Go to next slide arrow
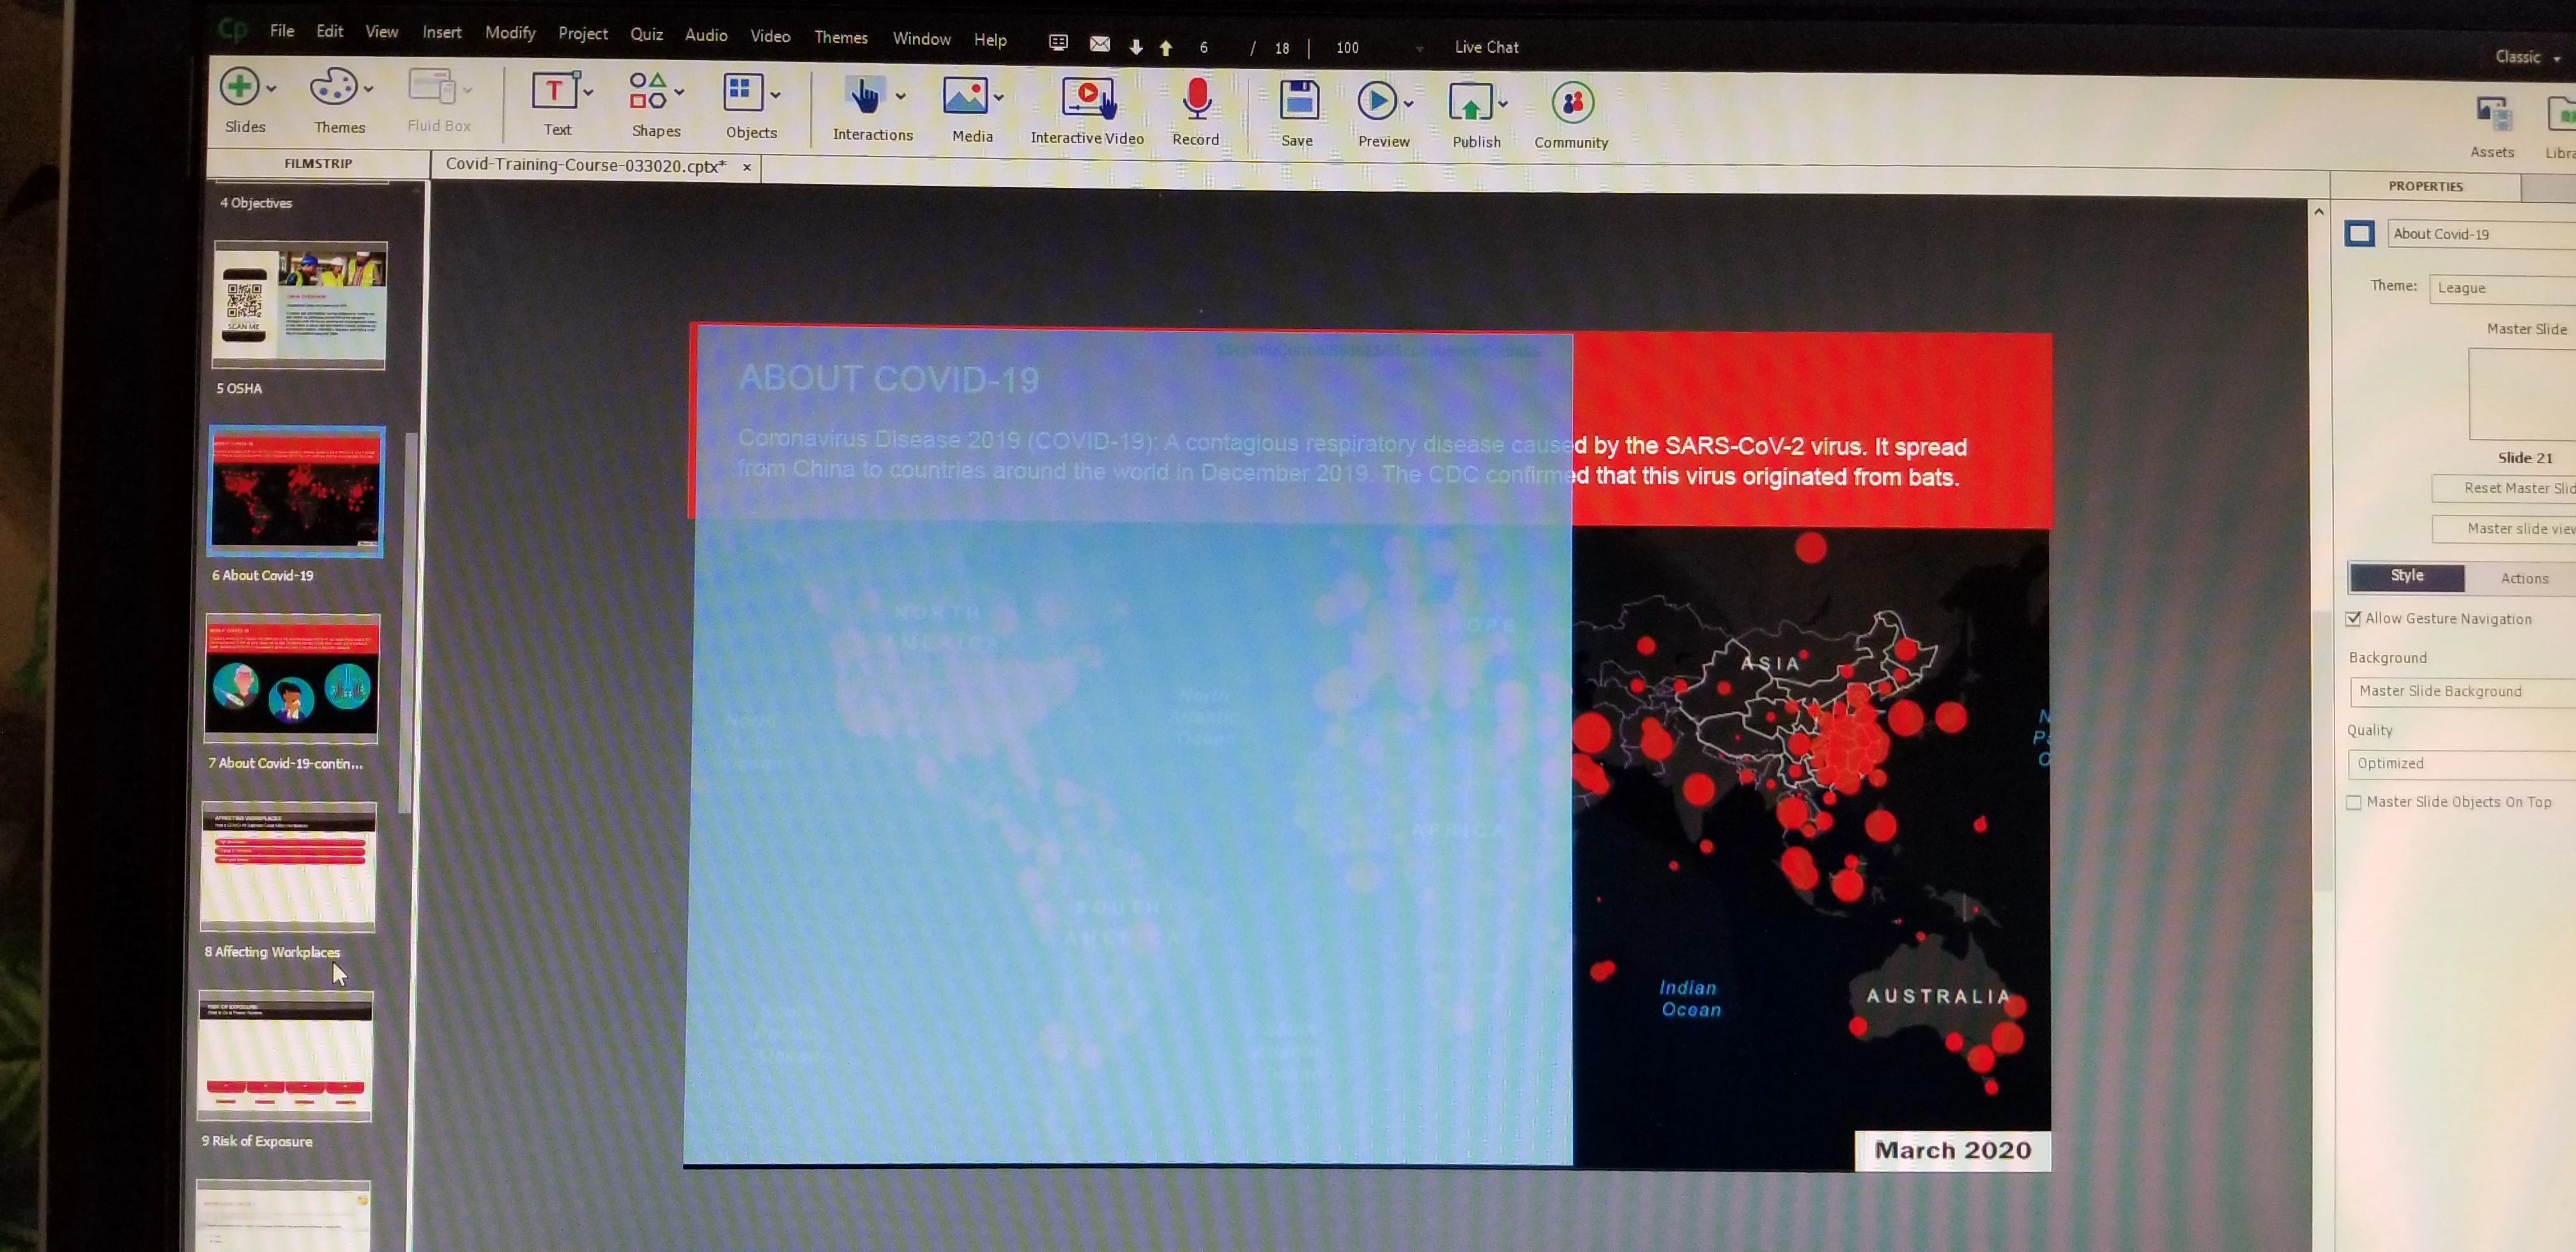 (1136, 47)
